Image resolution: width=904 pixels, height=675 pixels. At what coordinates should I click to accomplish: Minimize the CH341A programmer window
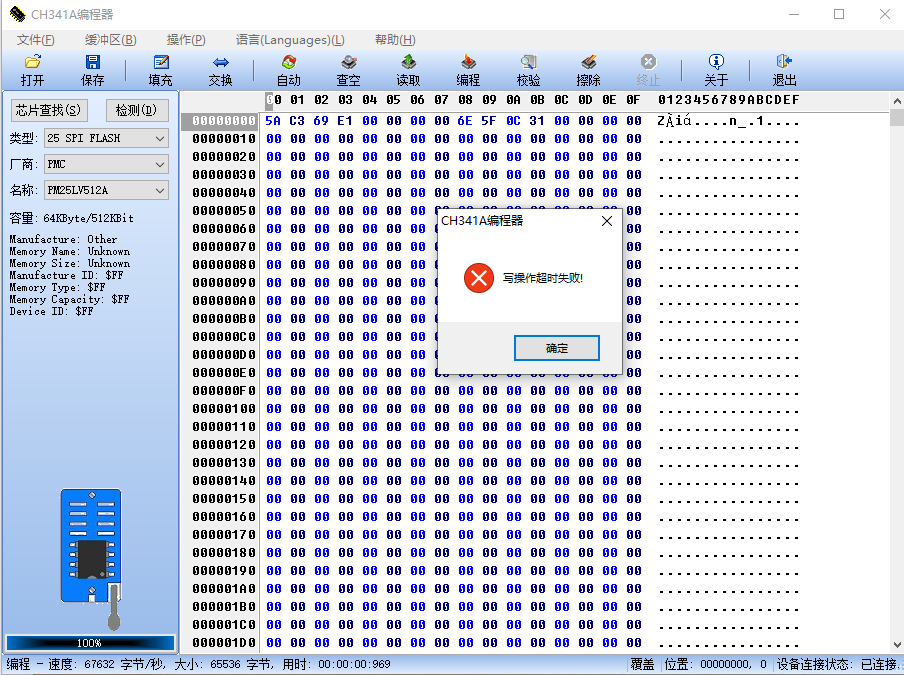[x=794, y=14]
